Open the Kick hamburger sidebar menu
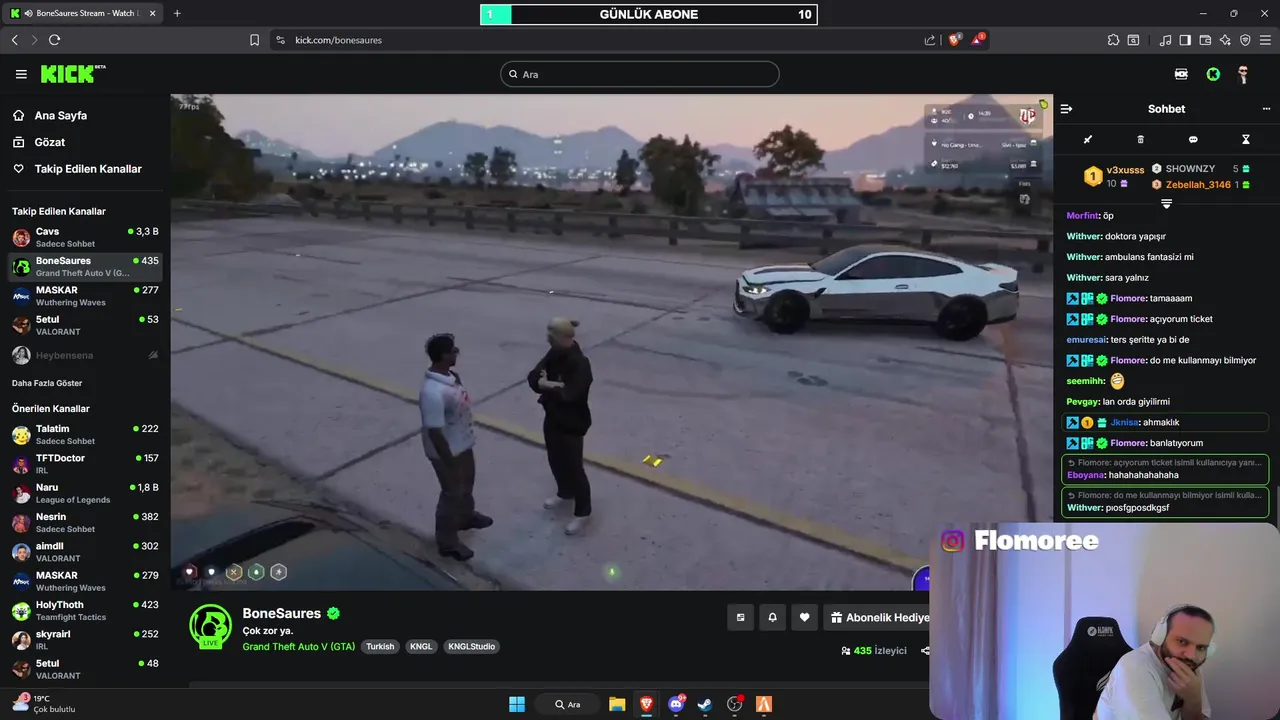The image size is (1280, 720). 21,74
